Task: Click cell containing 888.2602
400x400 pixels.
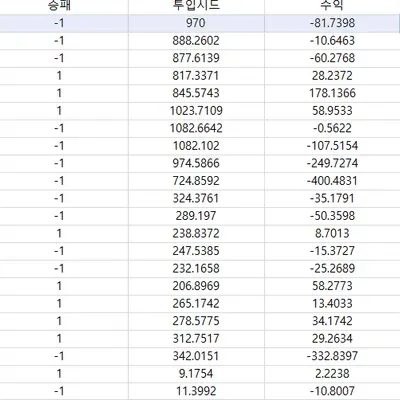Action: click(x=196, y=41)
